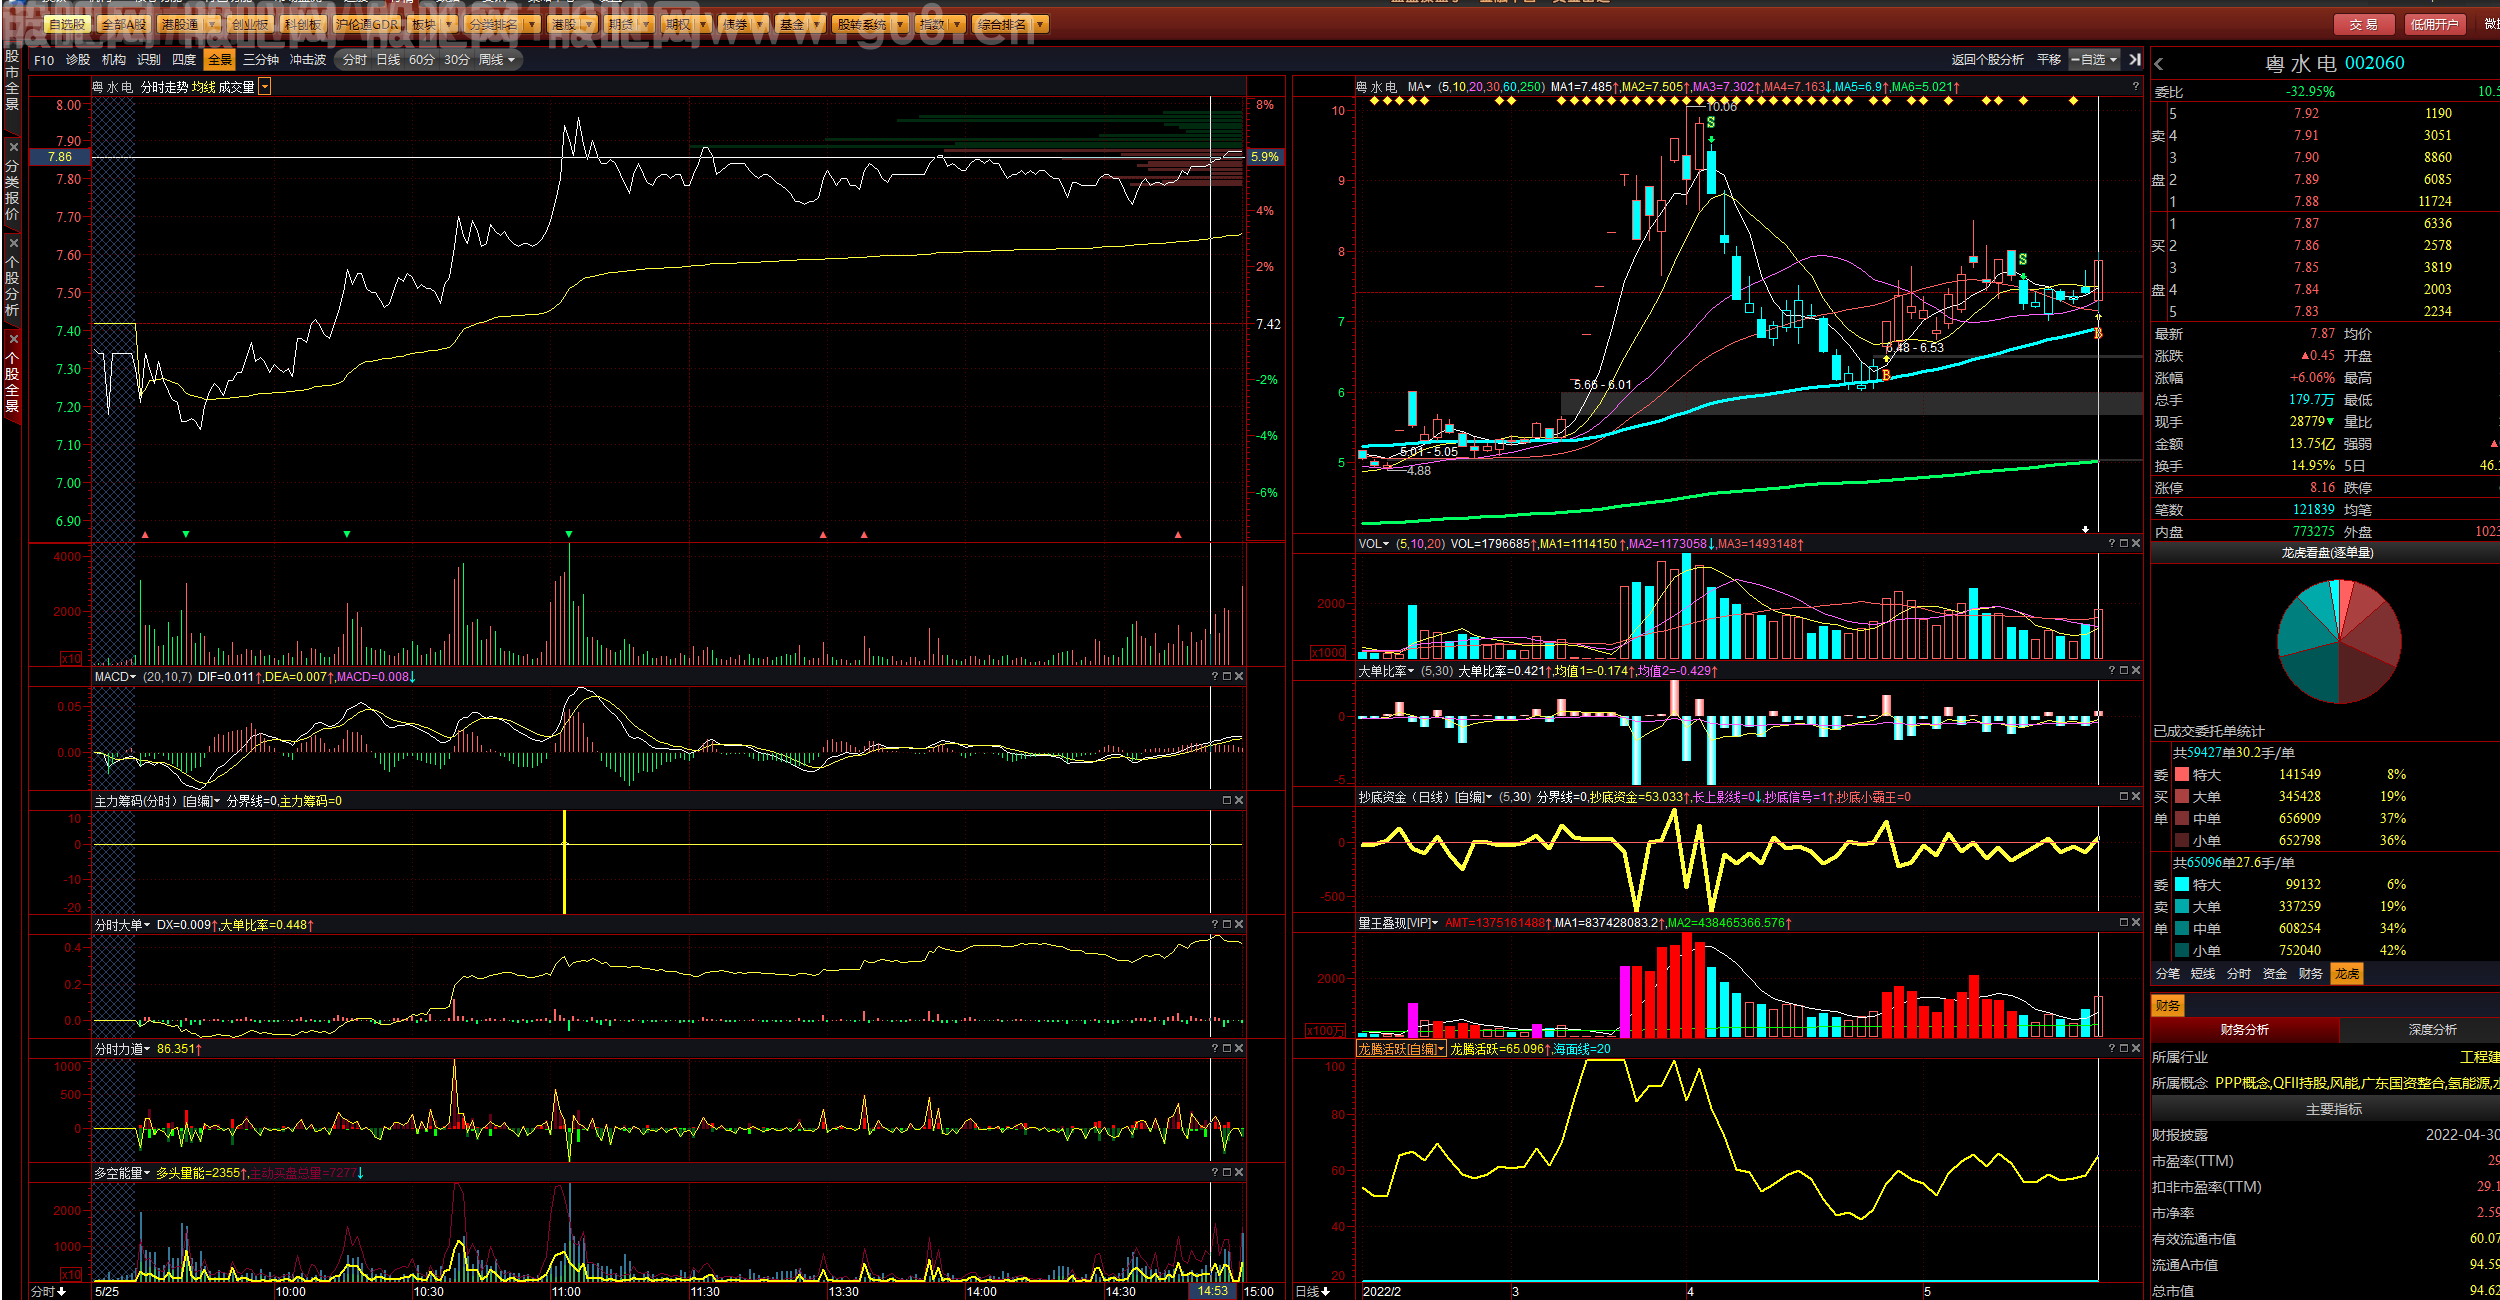Close the 个股分析 sidebar tab
Screen dimensions: 2500x1300
13,243
